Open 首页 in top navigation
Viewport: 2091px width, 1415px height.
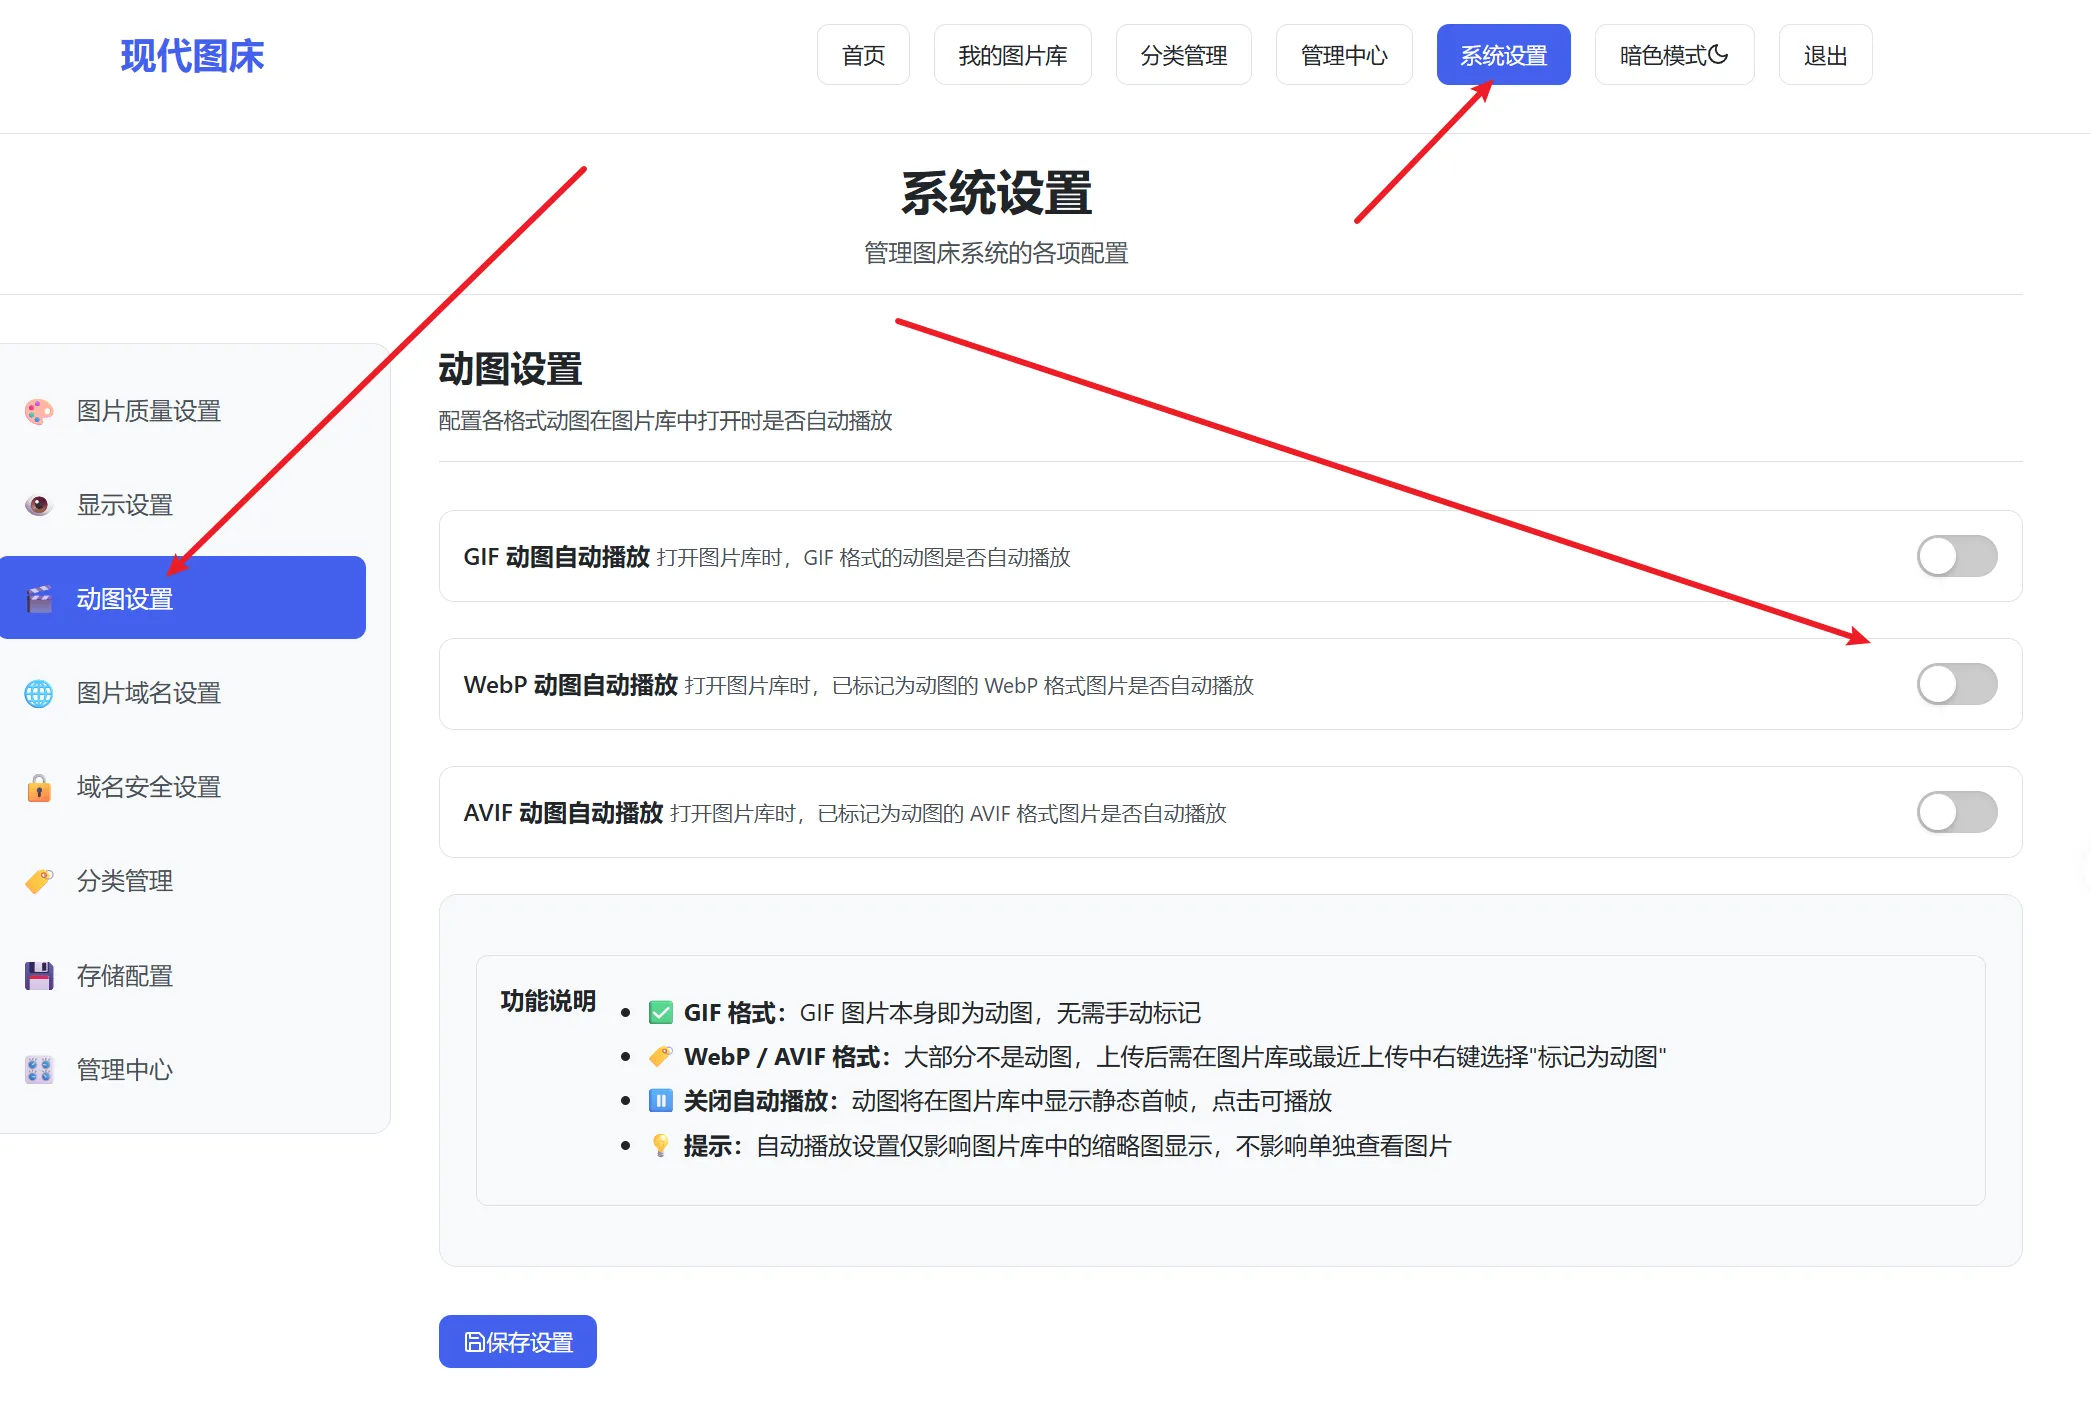pos(863,56)
